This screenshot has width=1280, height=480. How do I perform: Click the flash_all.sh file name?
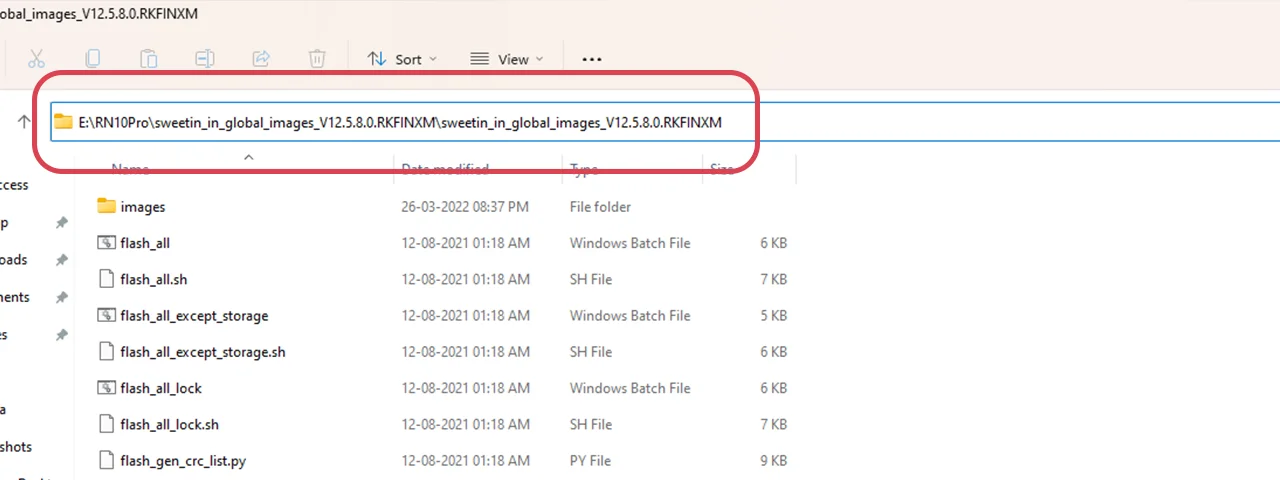154,279
